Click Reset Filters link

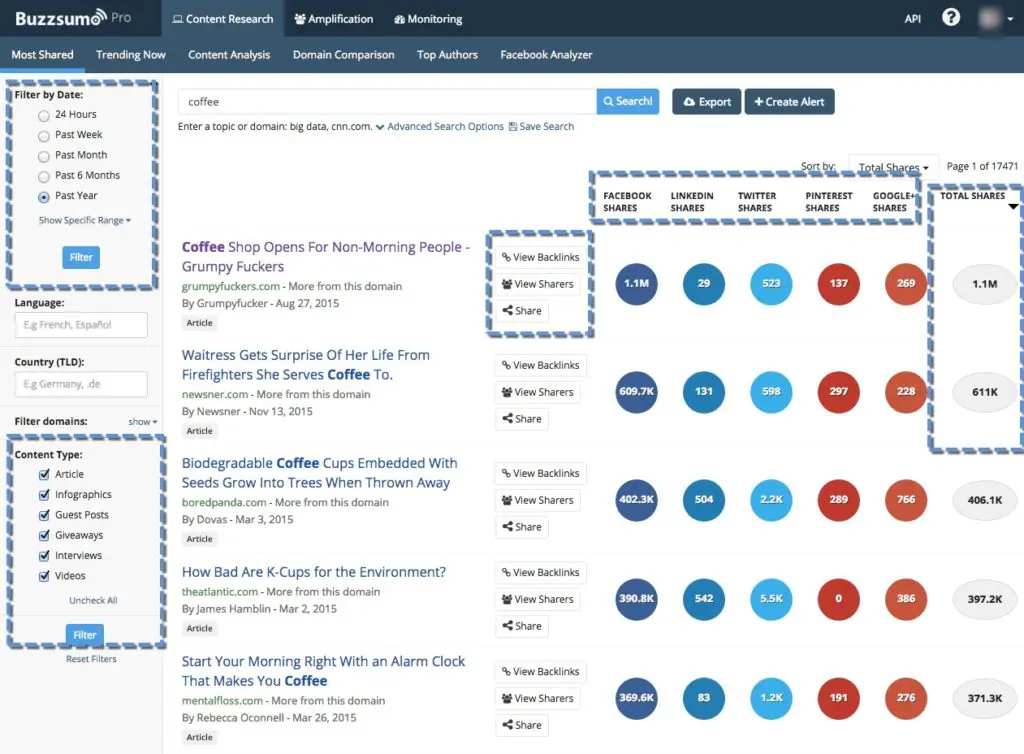coord(91,659)
